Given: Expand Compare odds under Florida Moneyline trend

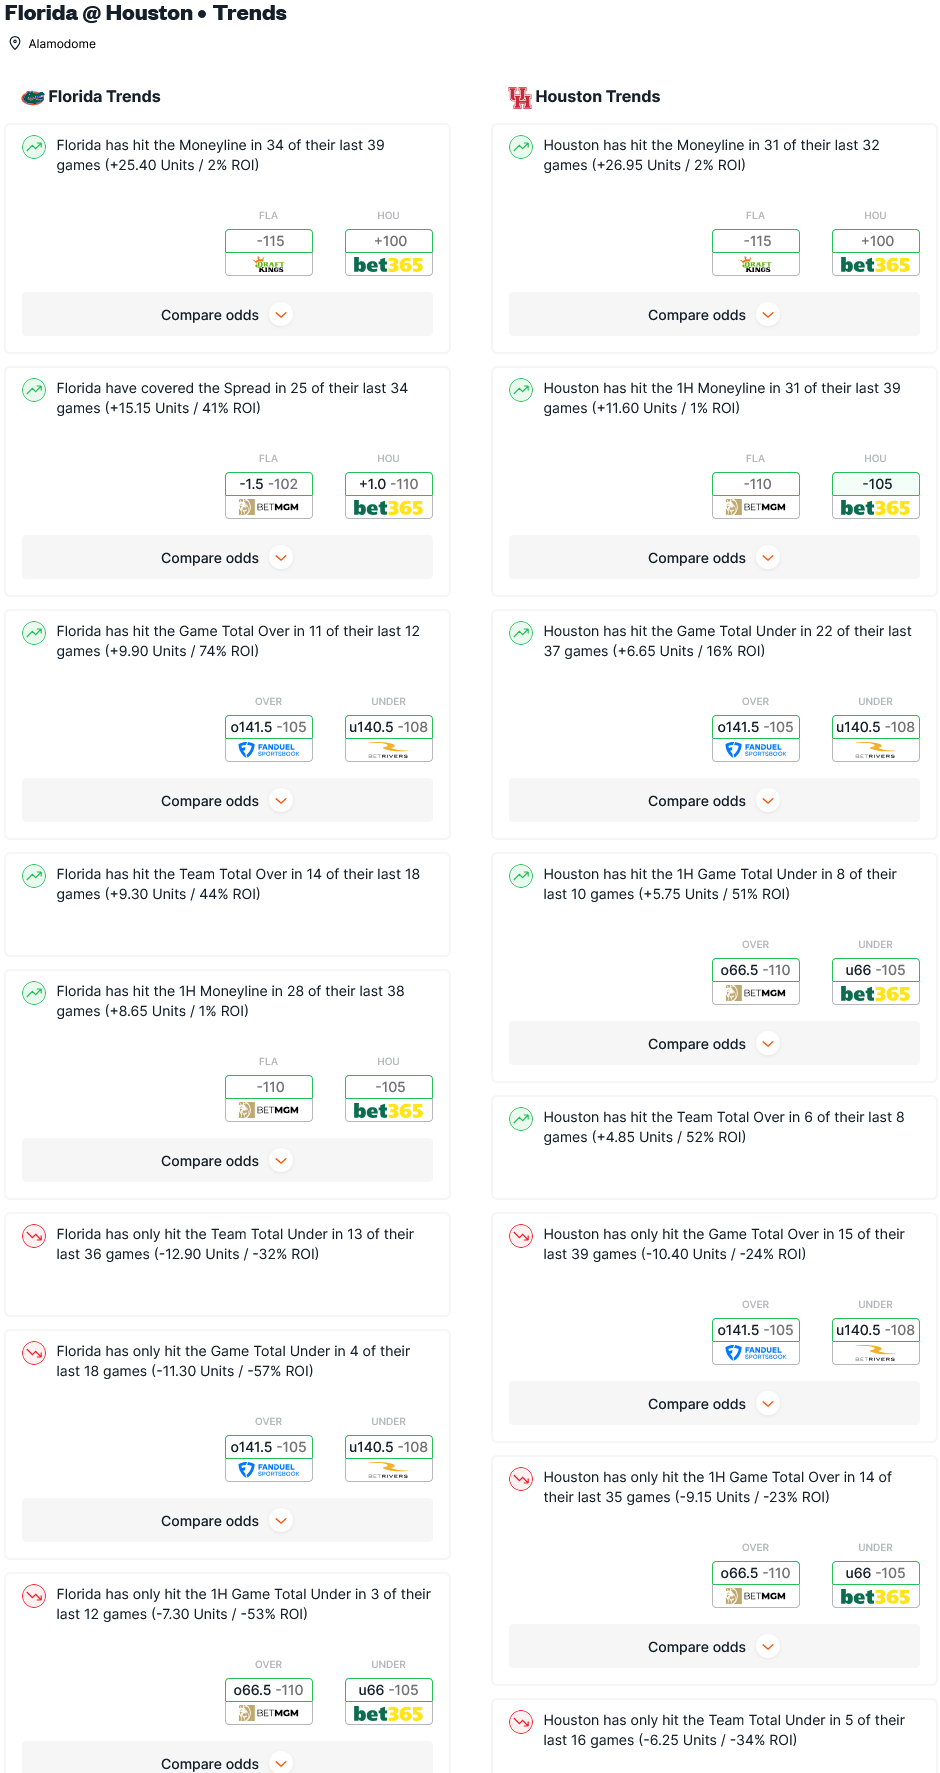Looking at the screenshot, I should [x=227, y=315].
